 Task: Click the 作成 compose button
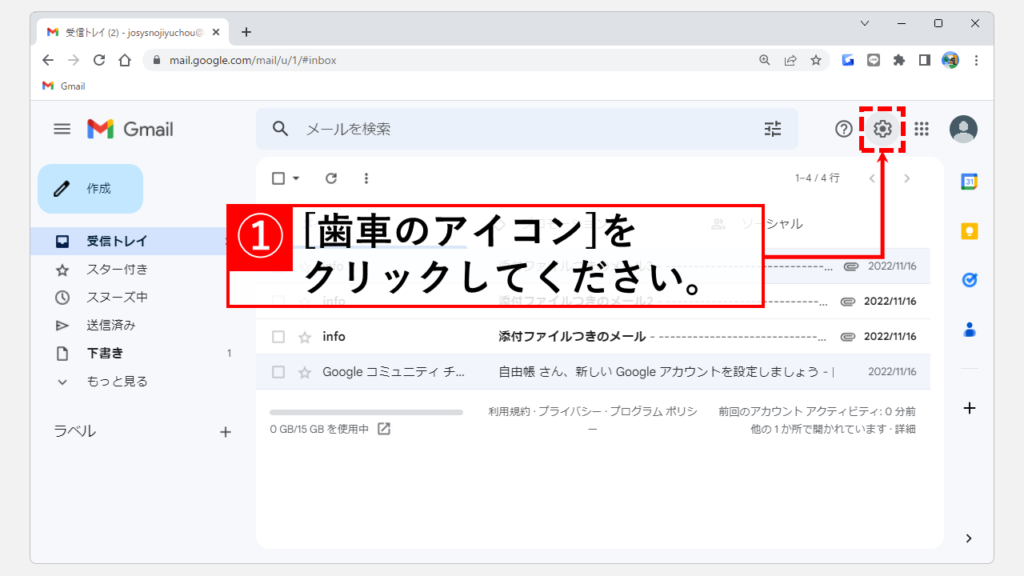point(90,189)
